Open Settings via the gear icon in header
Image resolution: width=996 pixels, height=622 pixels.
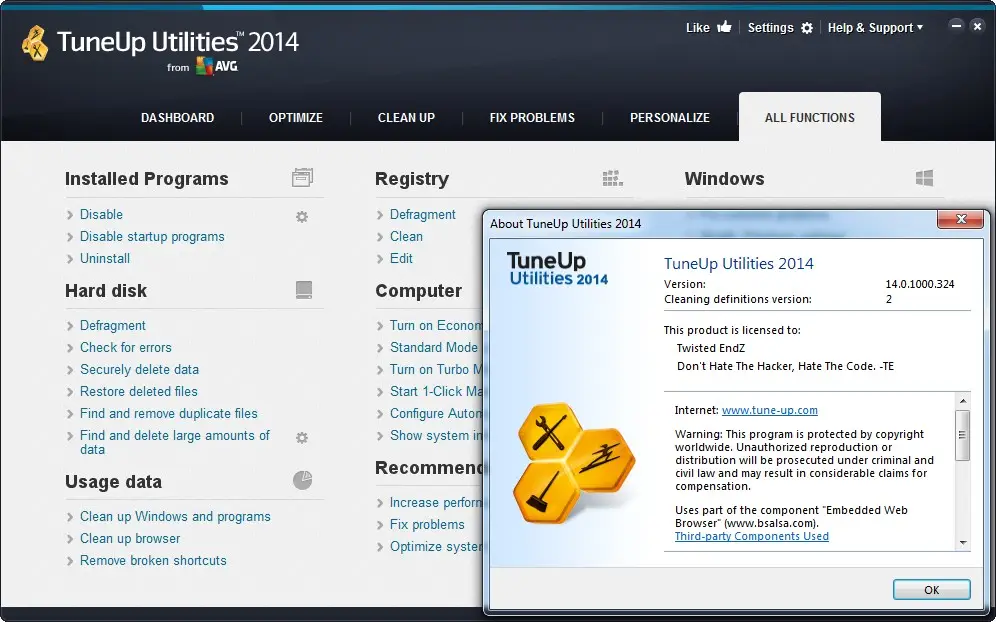[x=807, y=28]
